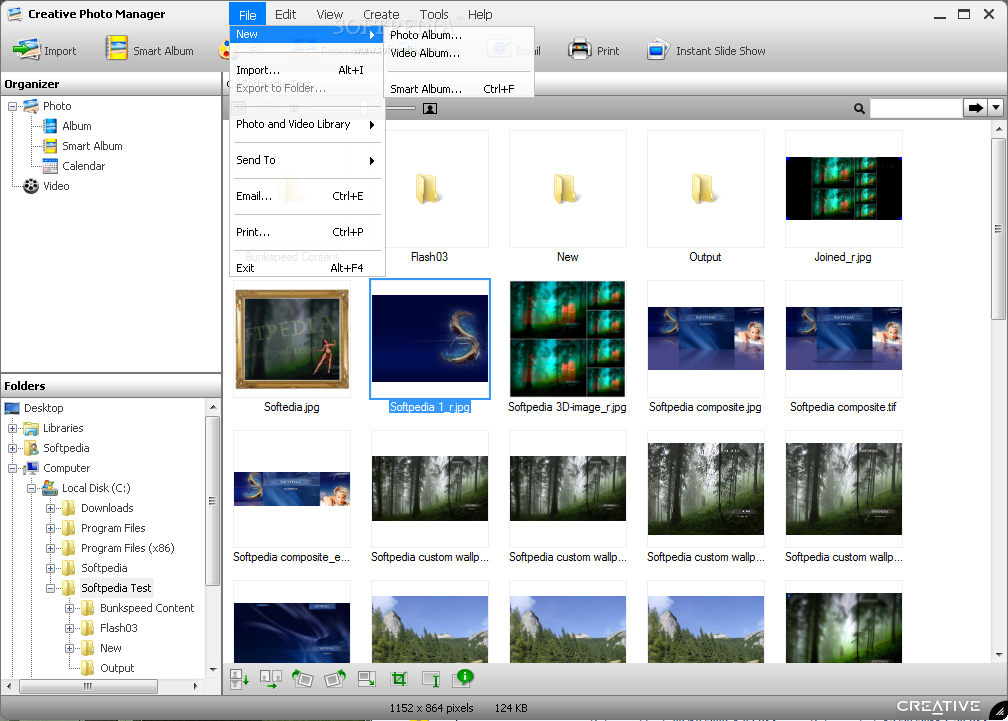
Task: Click the Smart Album toolbar icon
Action: [116, 49]
